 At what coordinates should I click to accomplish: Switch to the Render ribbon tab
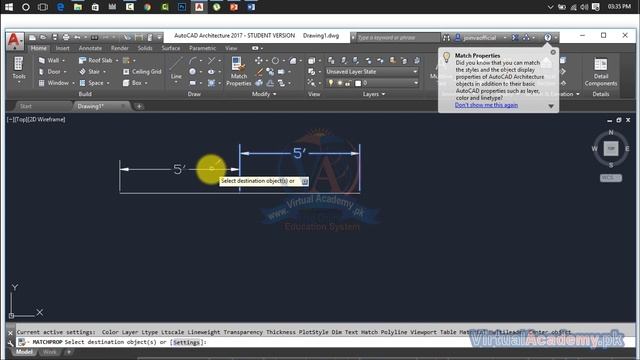pyautogui.click(x=120, y=48)
